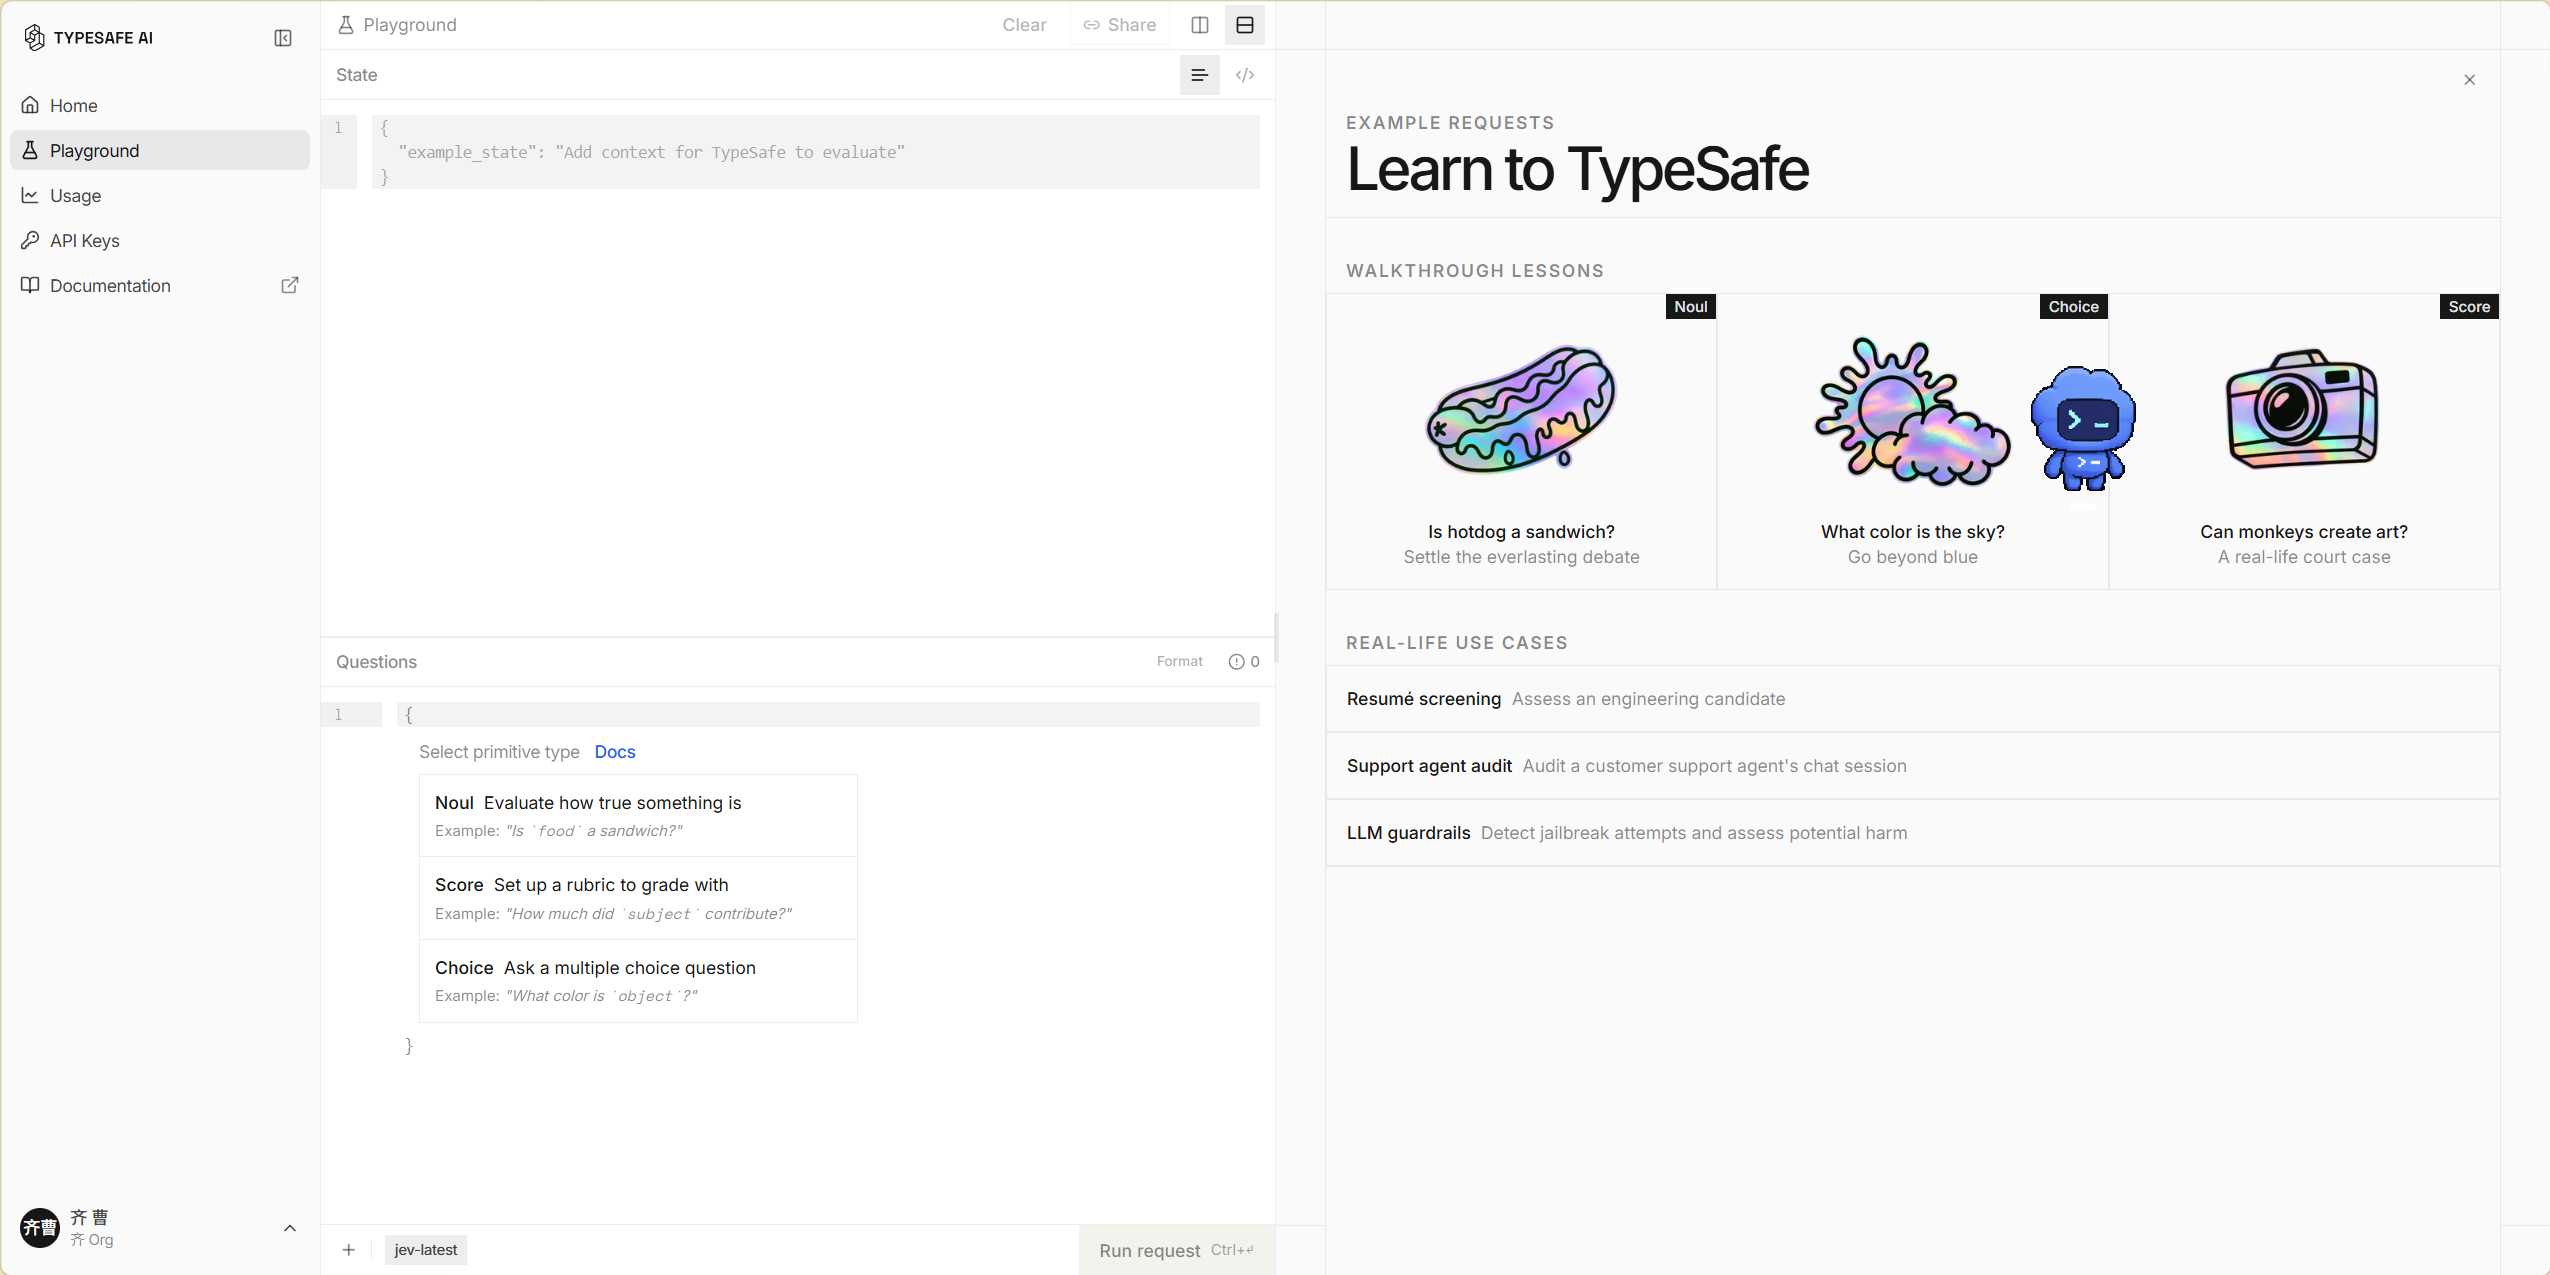Open the LLM guardrails use case
The image size is (2550, 1275).
click(1912, 833)
